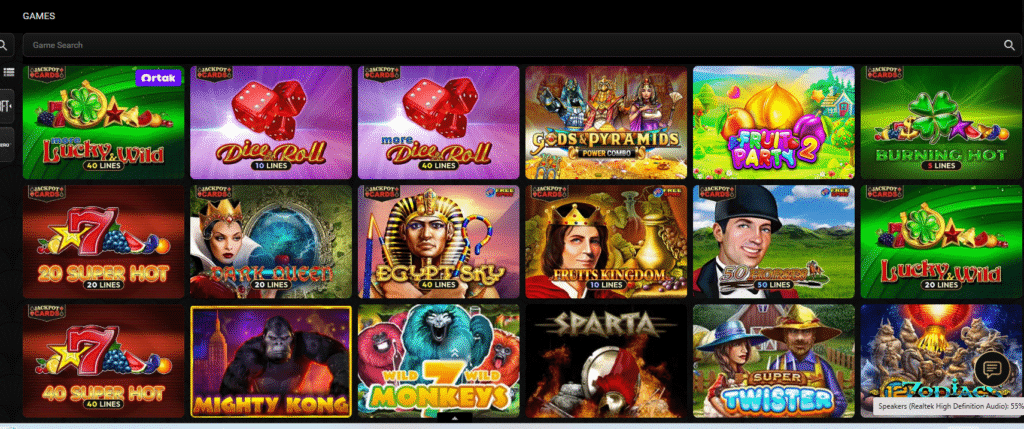Open the Fruits Kingdom game

606,242
